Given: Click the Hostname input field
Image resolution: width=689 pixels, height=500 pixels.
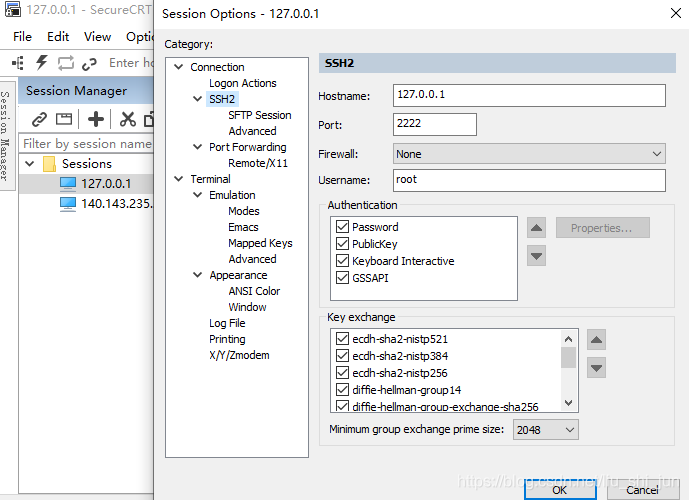Looking at the screenshot, I should click(529, 95).
